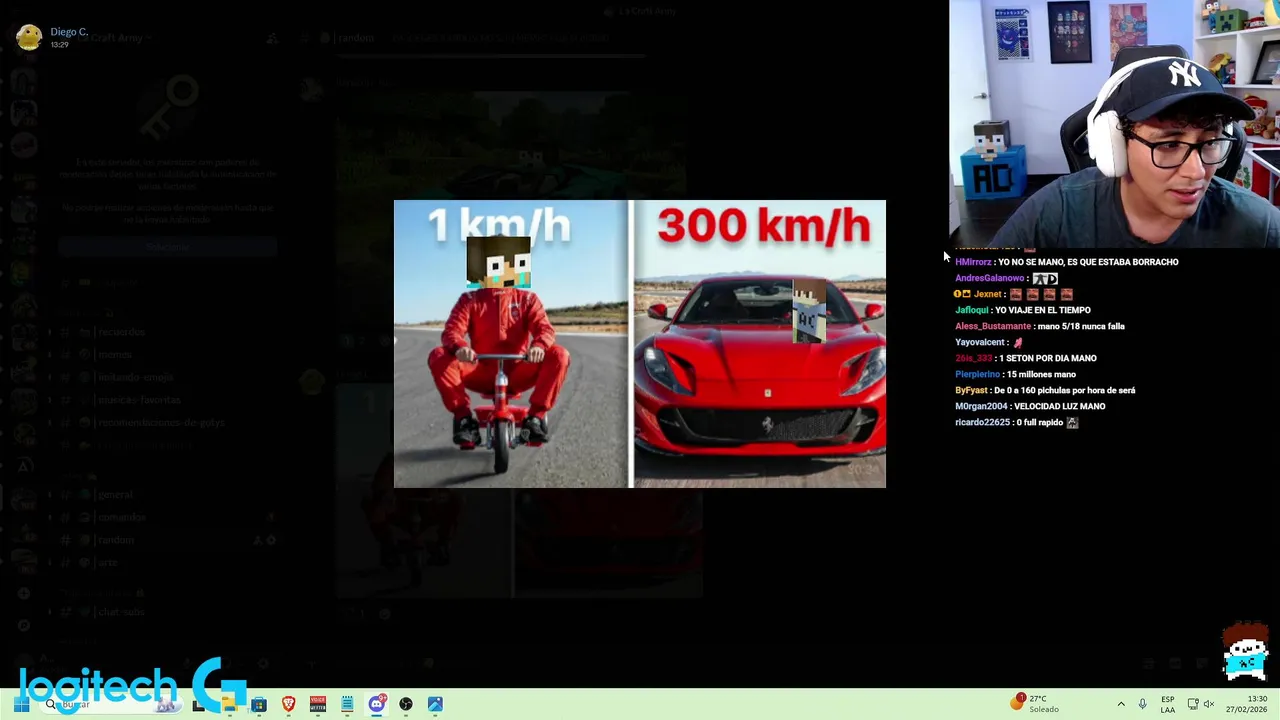1280x720 pixels.
Task: Select the random channel in the sidebar
Action: click(x=116, y=540)
